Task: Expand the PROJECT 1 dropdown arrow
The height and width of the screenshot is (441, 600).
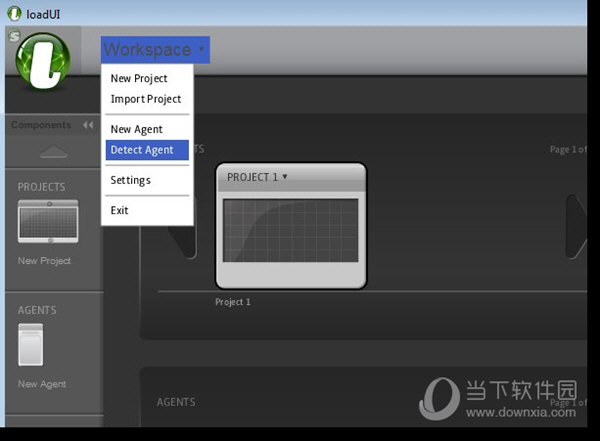Action: [x=285, y=176]
